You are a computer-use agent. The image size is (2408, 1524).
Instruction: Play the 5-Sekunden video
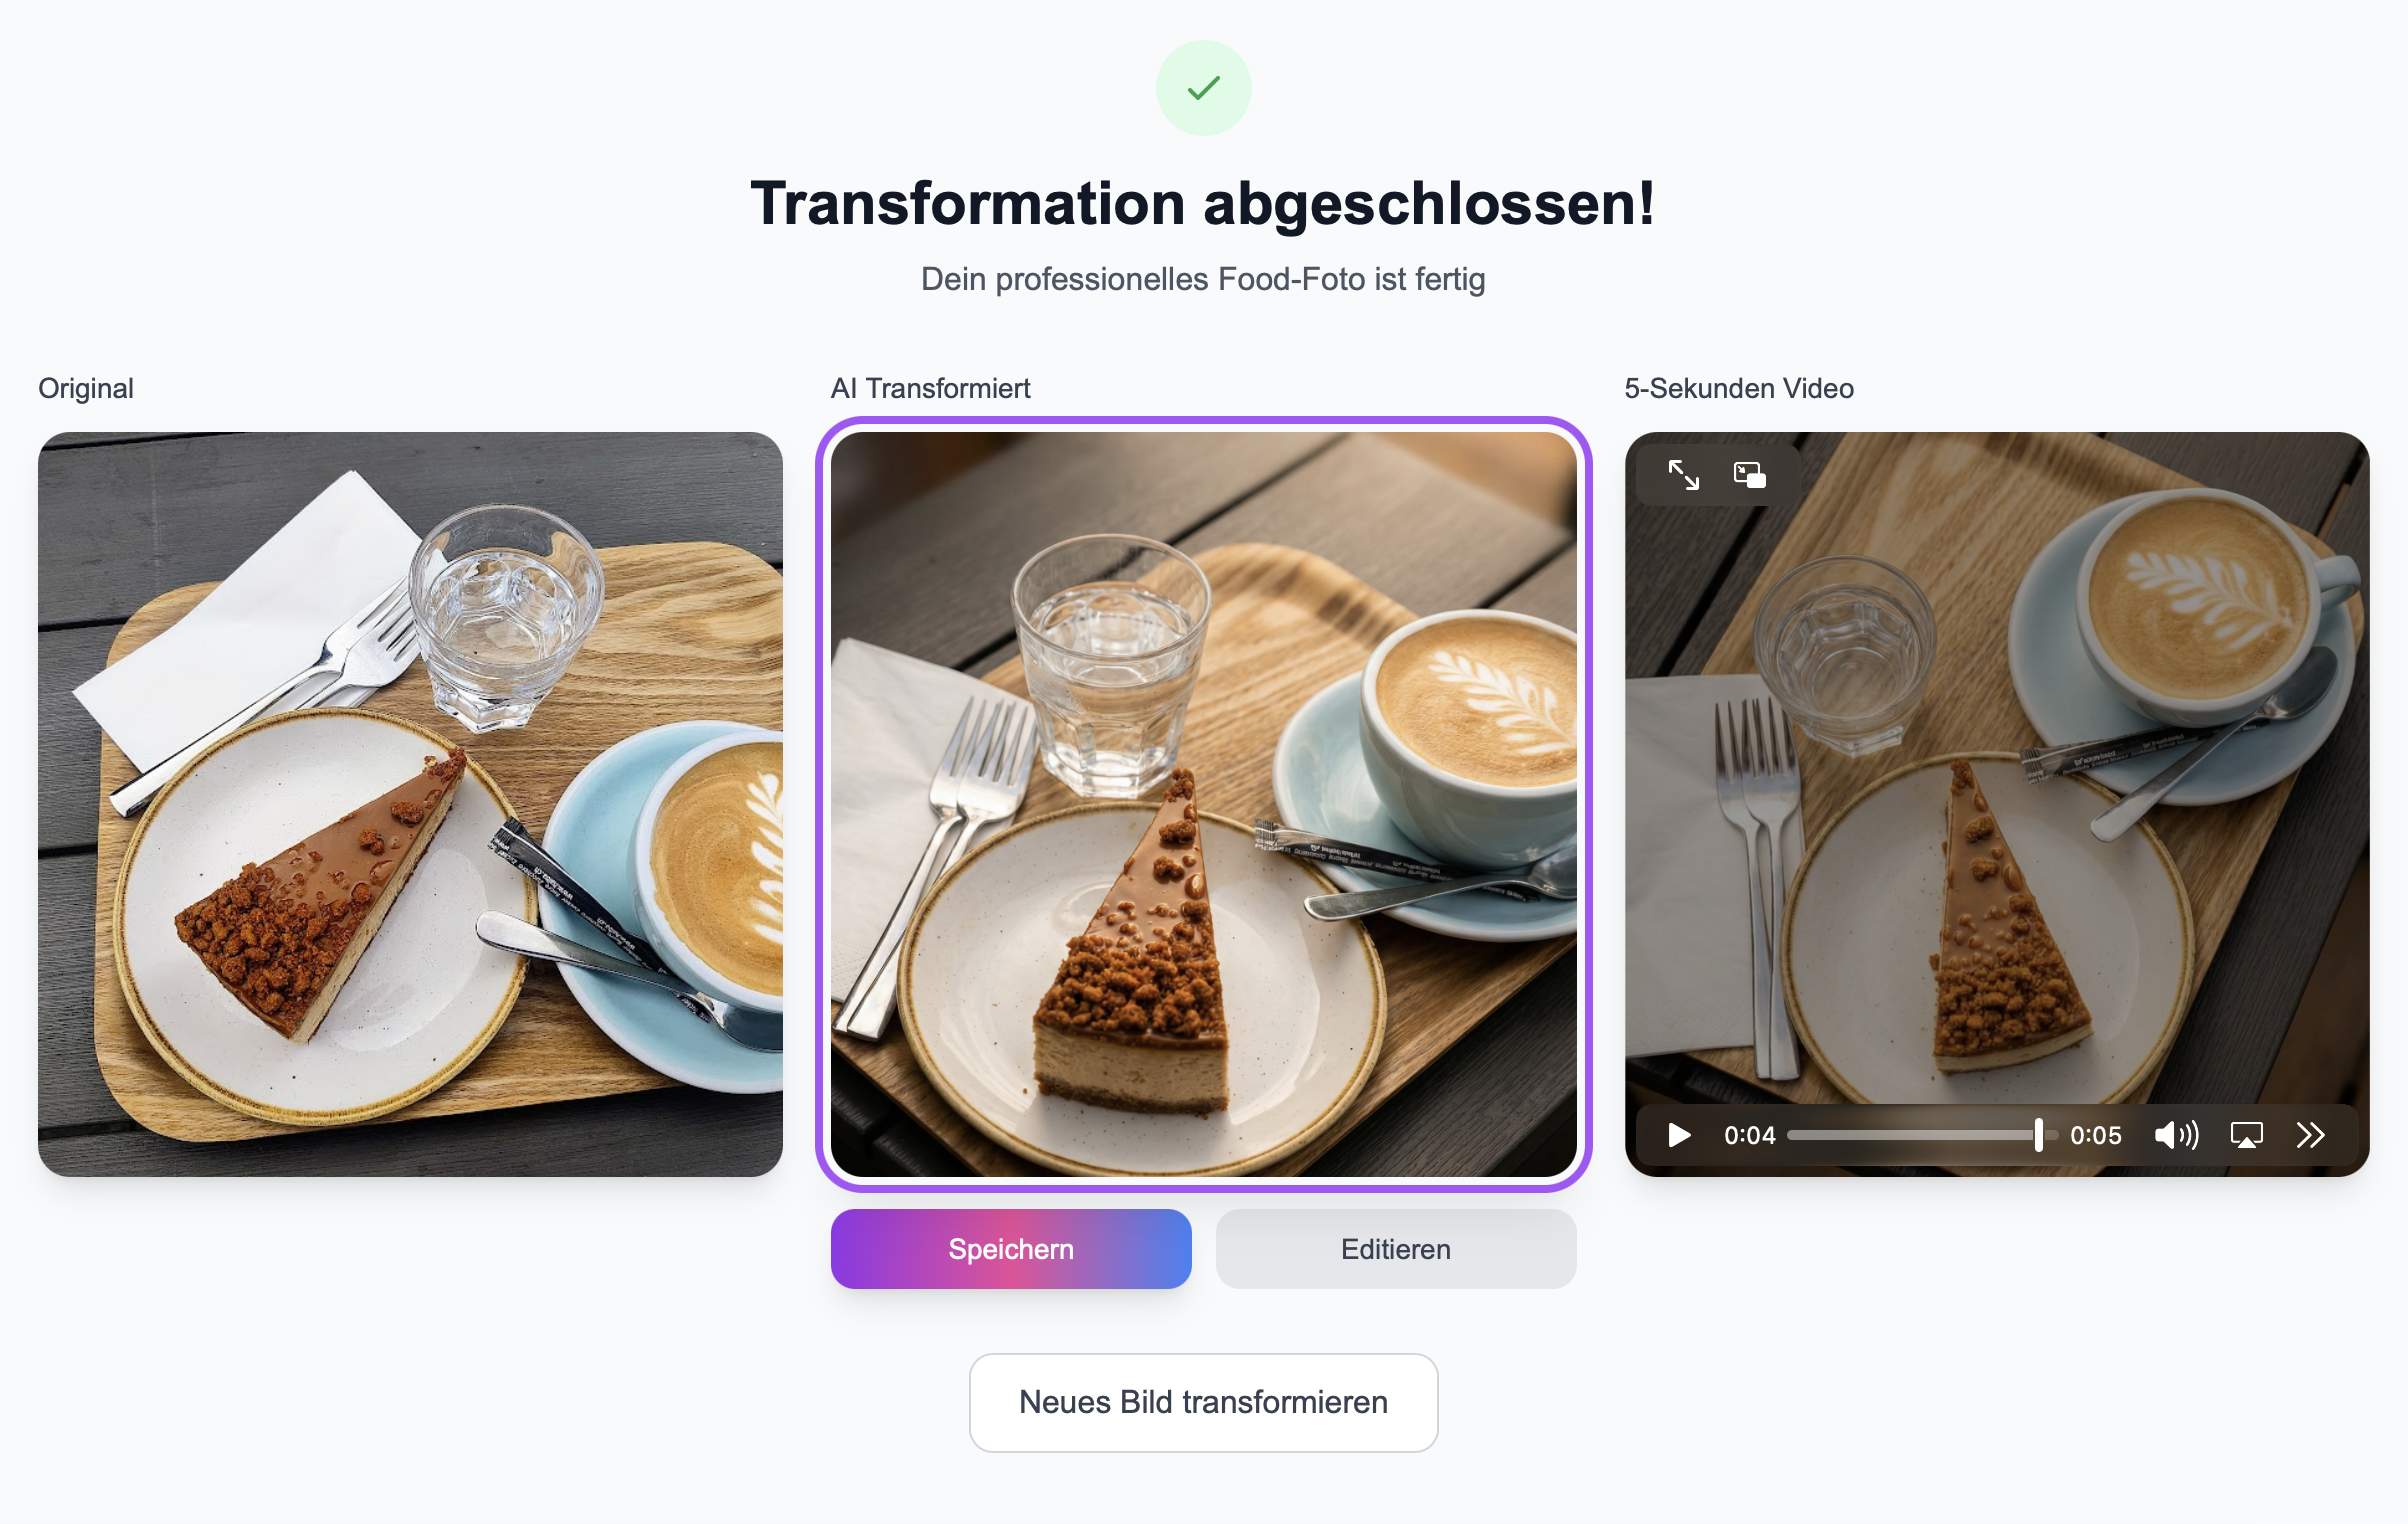point(1679,1135)
